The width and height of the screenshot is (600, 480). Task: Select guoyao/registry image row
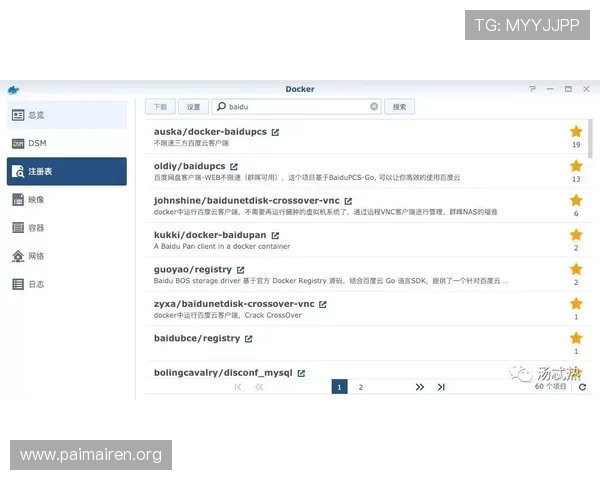point(368,274)
